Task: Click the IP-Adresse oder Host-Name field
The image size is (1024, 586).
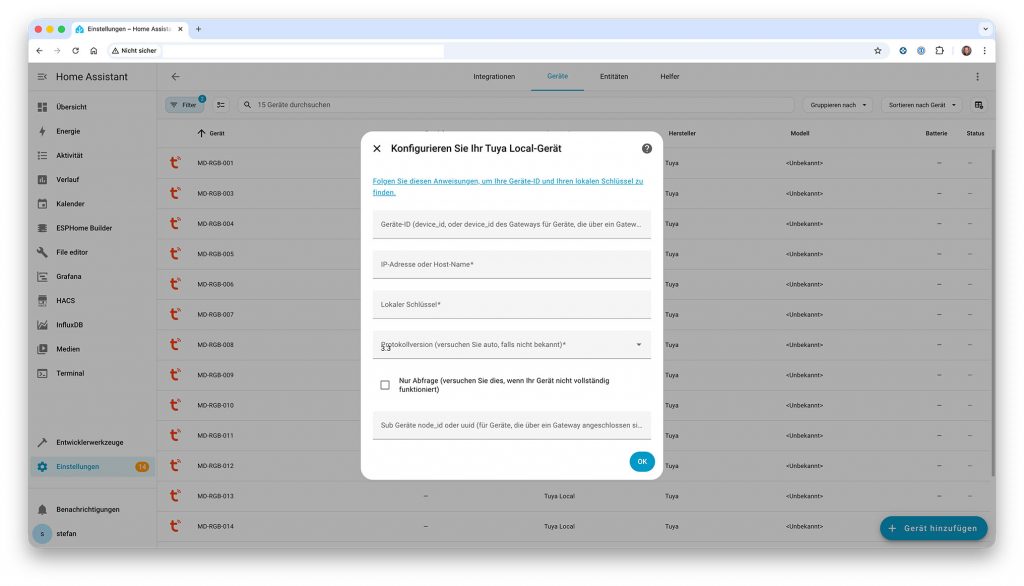Action: click(511, 265)
